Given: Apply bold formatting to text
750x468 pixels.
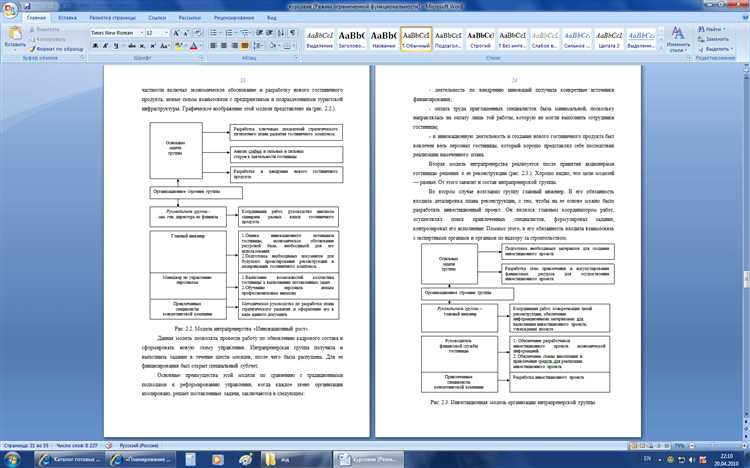Looking at the screenshot, I should pyautogui.click(x=92, y=46).
